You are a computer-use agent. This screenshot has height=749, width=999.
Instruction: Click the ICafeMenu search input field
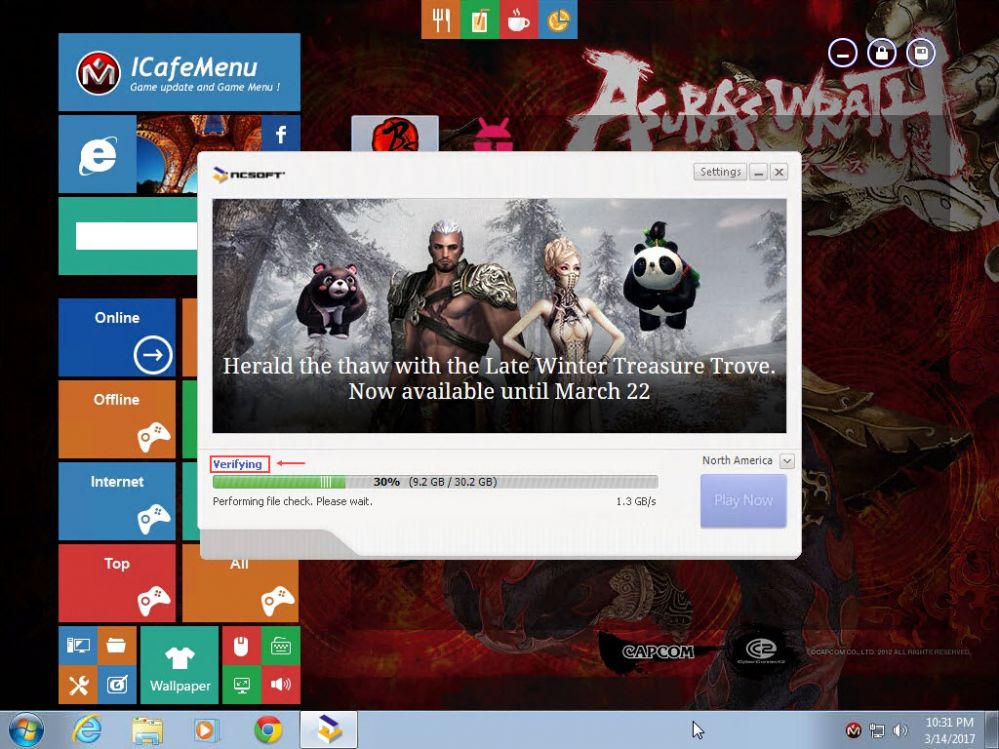pos(136,236)
